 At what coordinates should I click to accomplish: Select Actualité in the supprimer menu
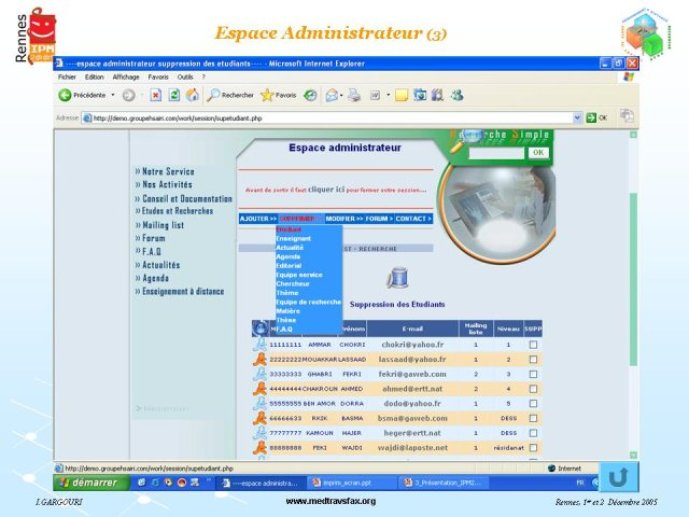(290, 247)
